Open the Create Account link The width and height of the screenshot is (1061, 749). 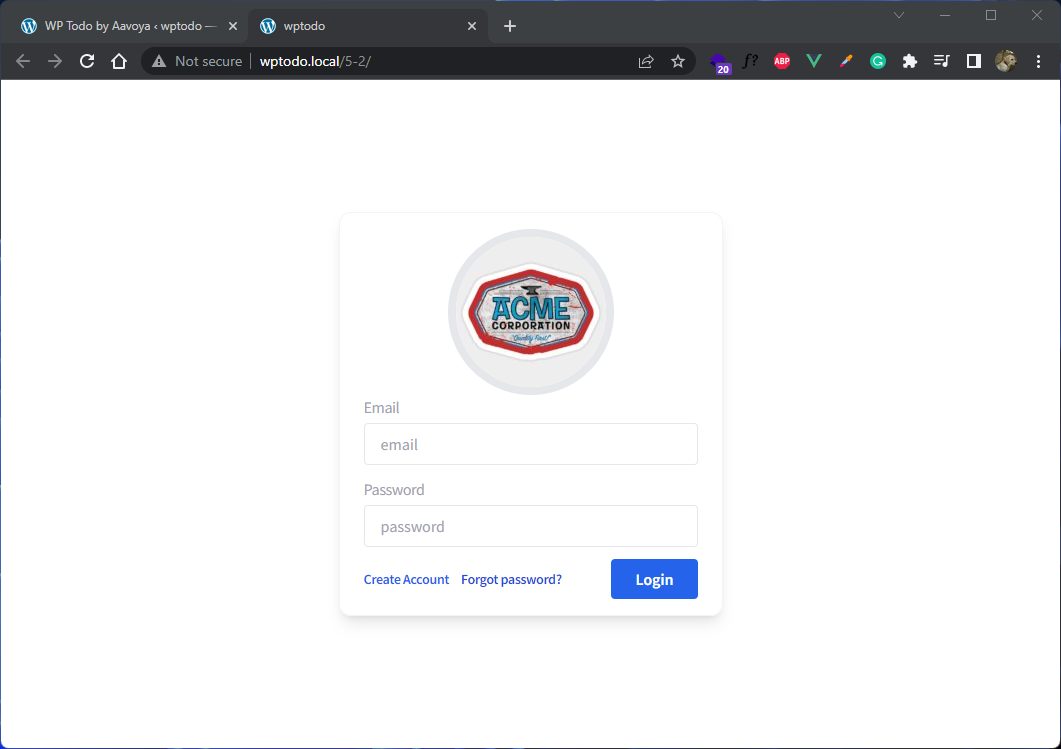tap(406, 579)
